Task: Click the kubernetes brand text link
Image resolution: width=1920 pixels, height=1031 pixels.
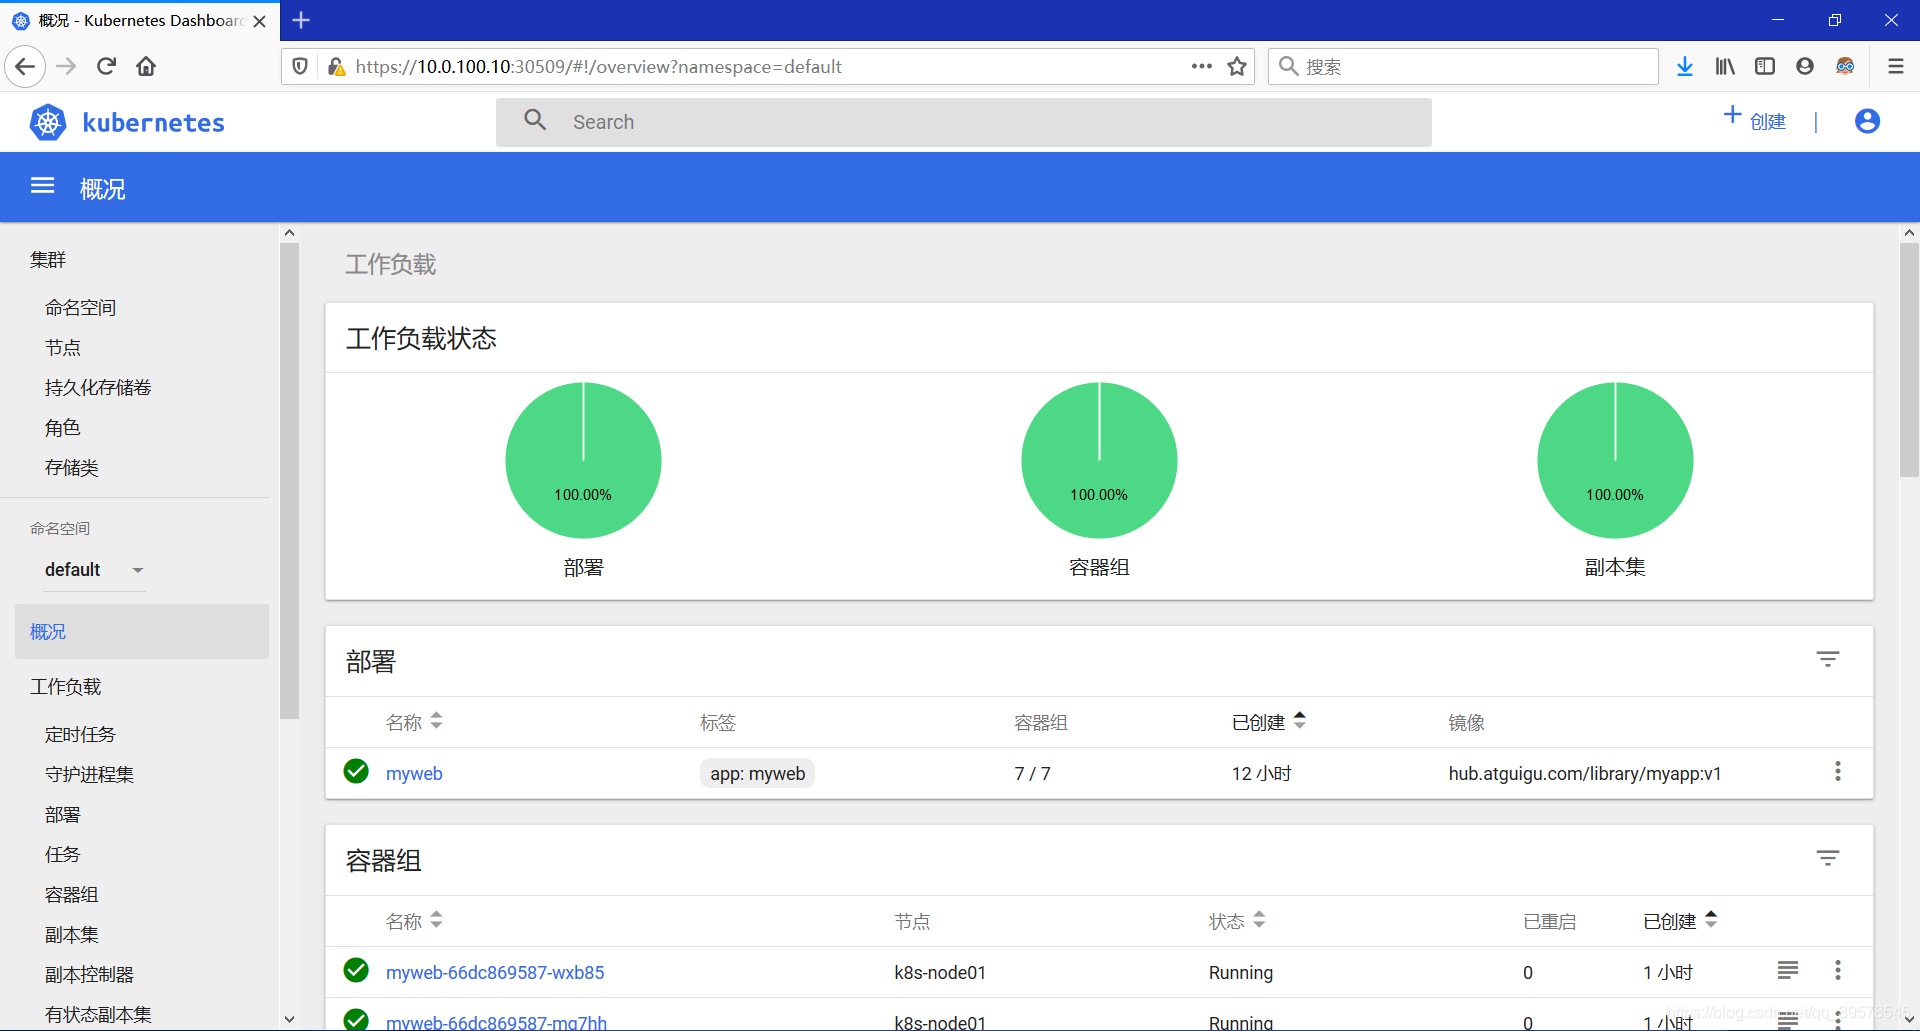Action: [x=153, y=123]
